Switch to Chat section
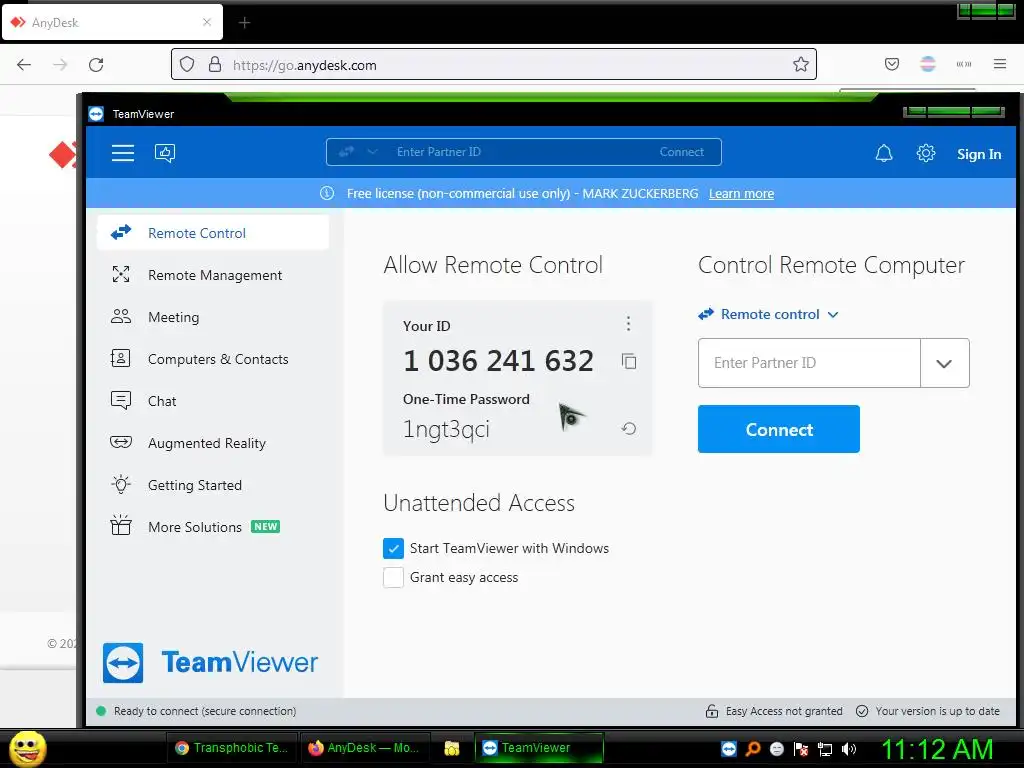 coord(213,401)
